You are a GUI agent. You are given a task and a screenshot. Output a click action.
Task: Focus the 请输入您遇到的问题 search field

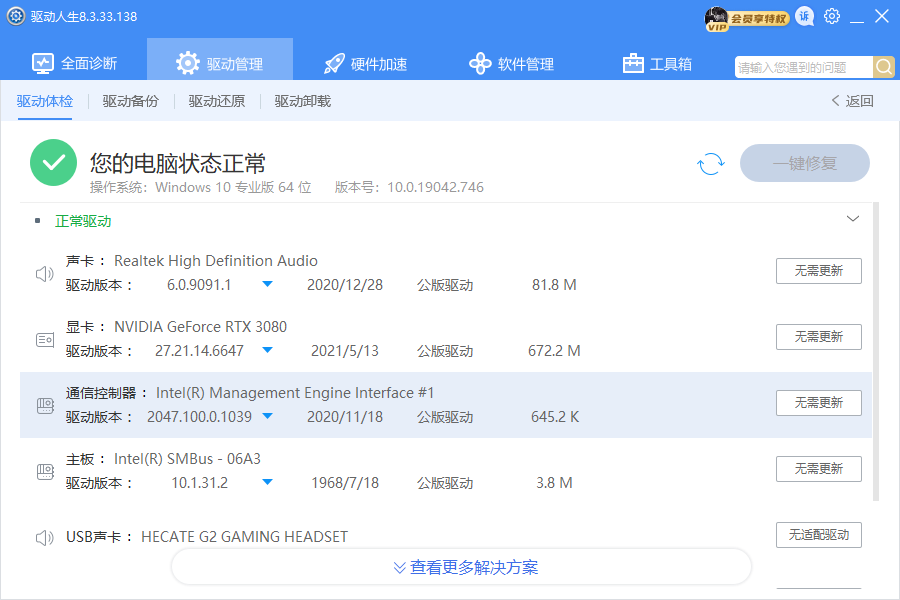[x=804, y=67]
